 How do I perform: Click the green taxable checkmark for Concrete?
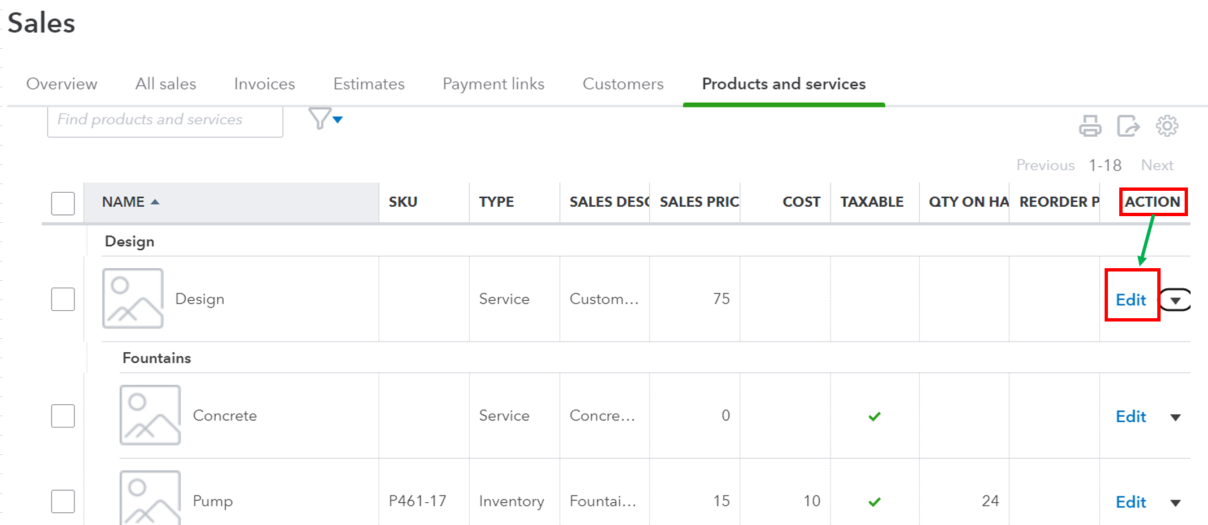point(875,416)
